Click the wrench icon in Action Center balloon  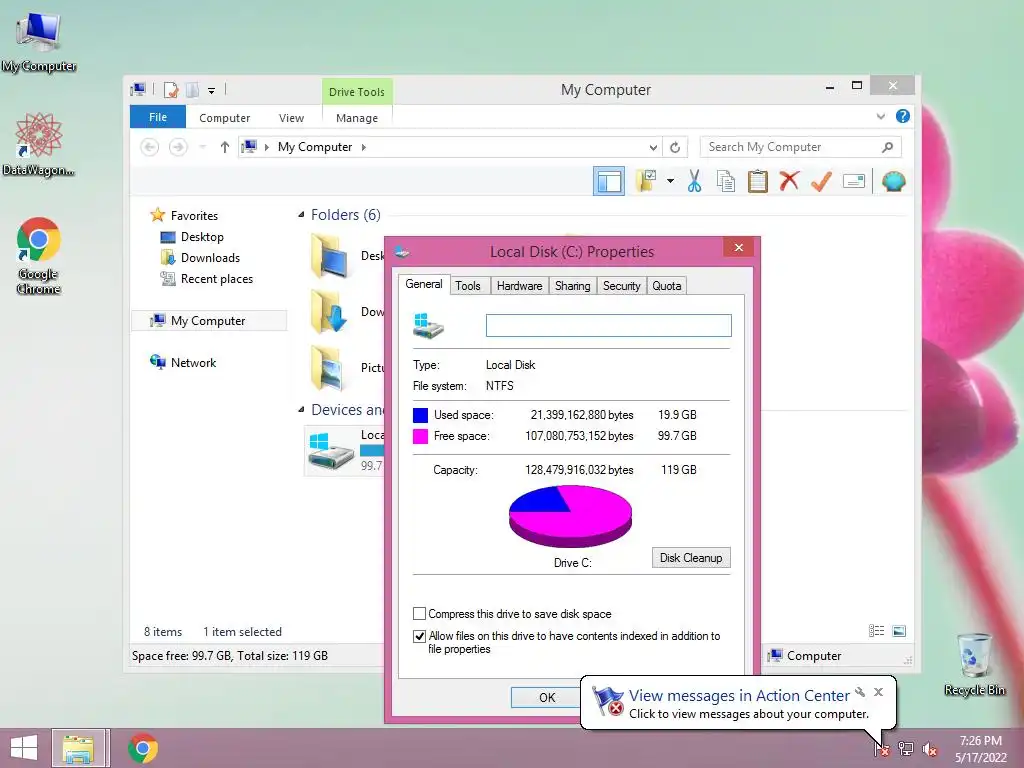pyautogui.click(x=860, y=692)
